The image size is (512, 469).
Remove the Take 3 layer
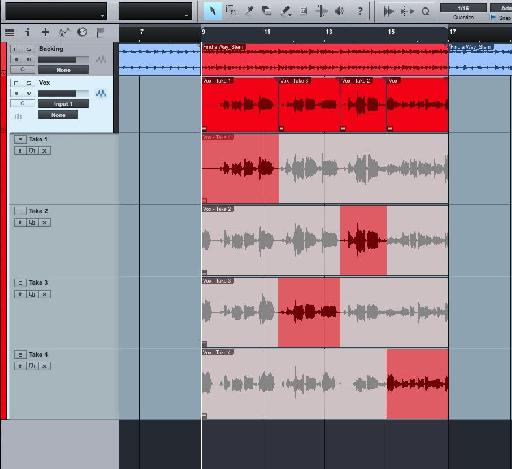[44, 294]
